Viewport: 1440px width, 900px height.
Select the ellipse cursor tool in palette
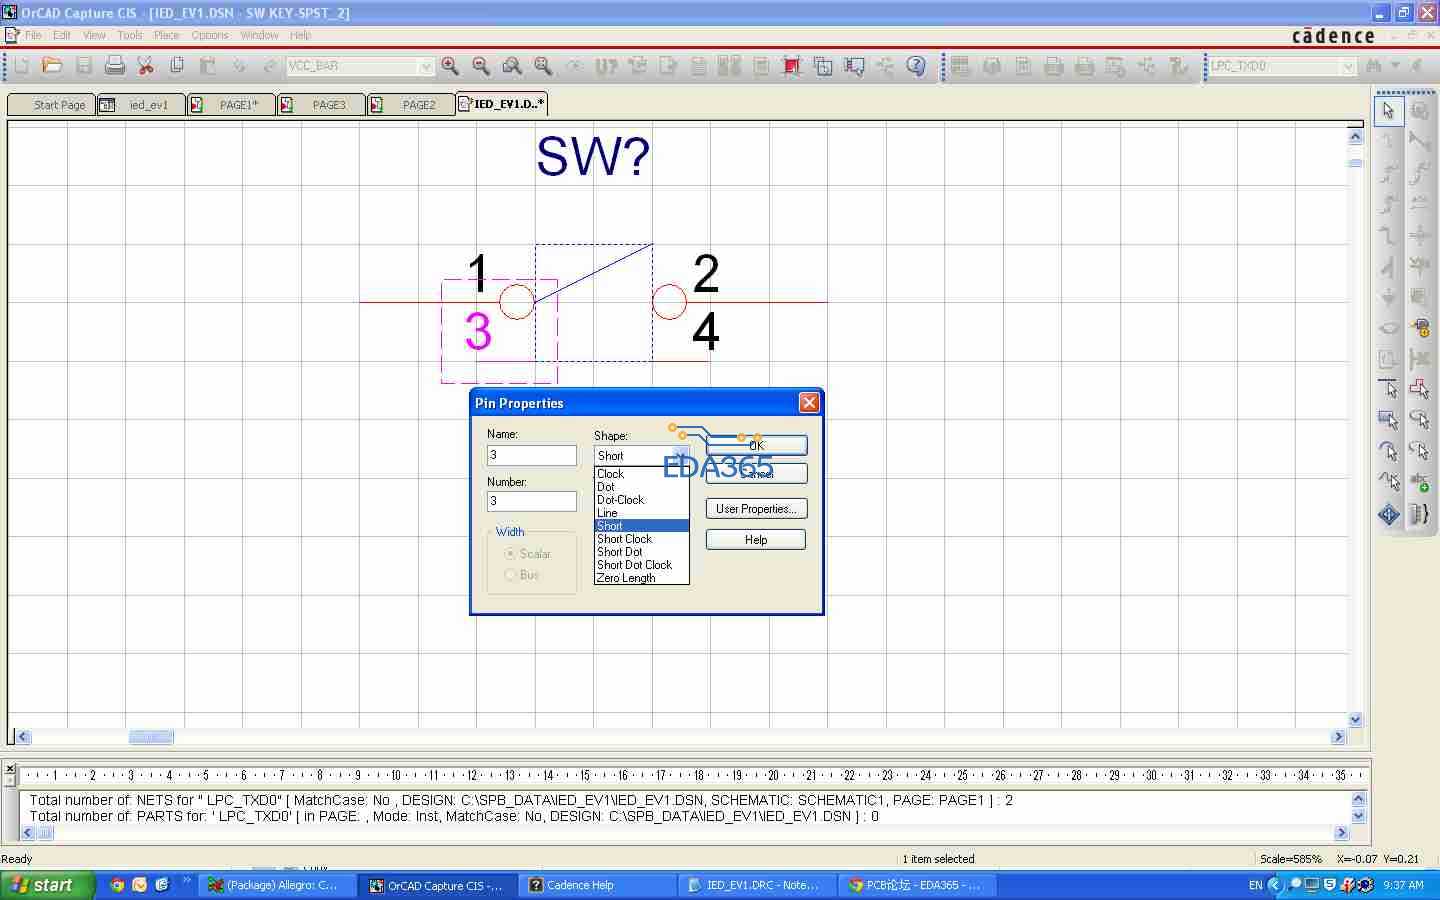coord(1419,421)
